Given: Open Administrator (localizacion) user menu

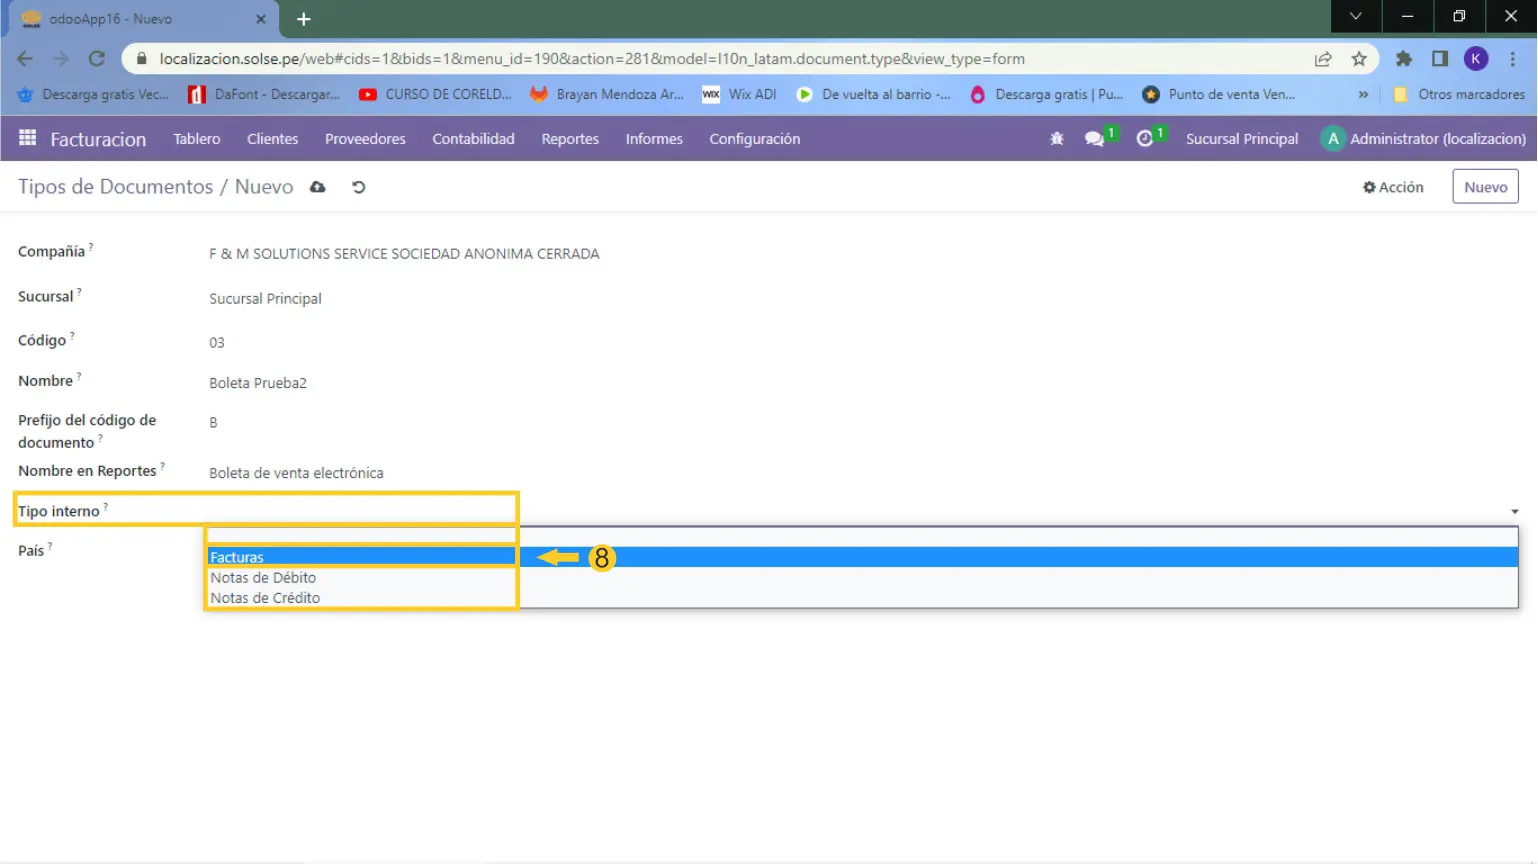Looking at the screenshot, I should point(1424,139).
